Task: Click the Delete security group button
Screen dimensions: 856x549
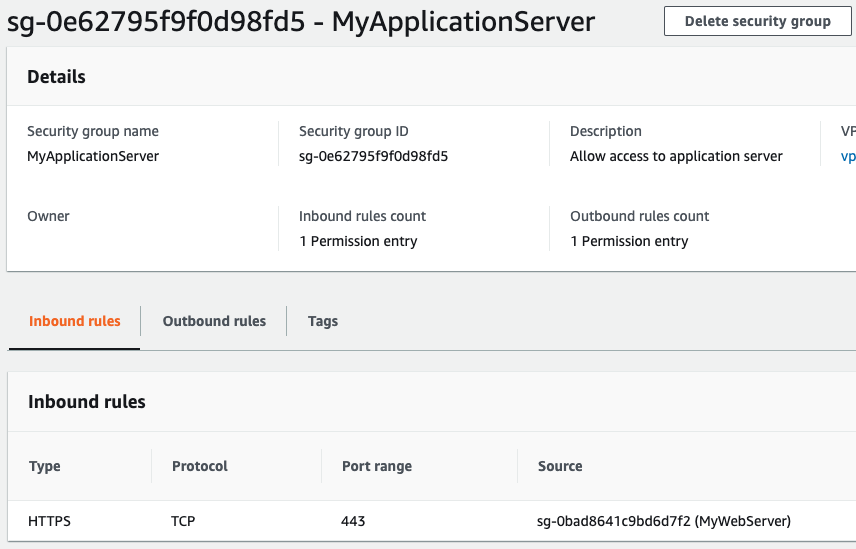Action: pos(757,21)
